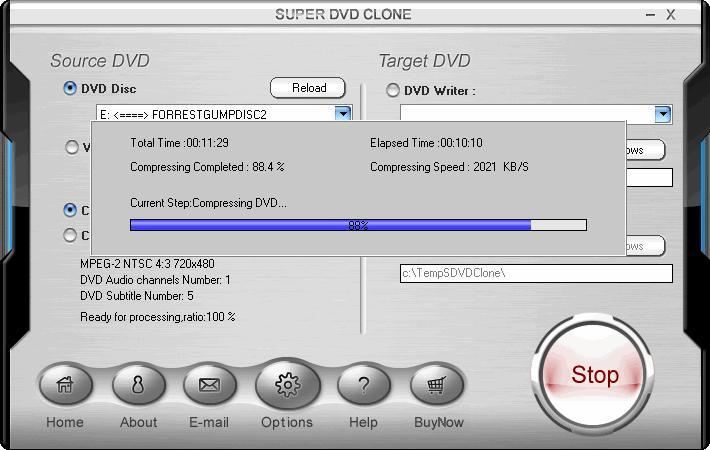Open the Help question mark icon
This screenshot has width=710, height=450.
(x=364, y=385)
